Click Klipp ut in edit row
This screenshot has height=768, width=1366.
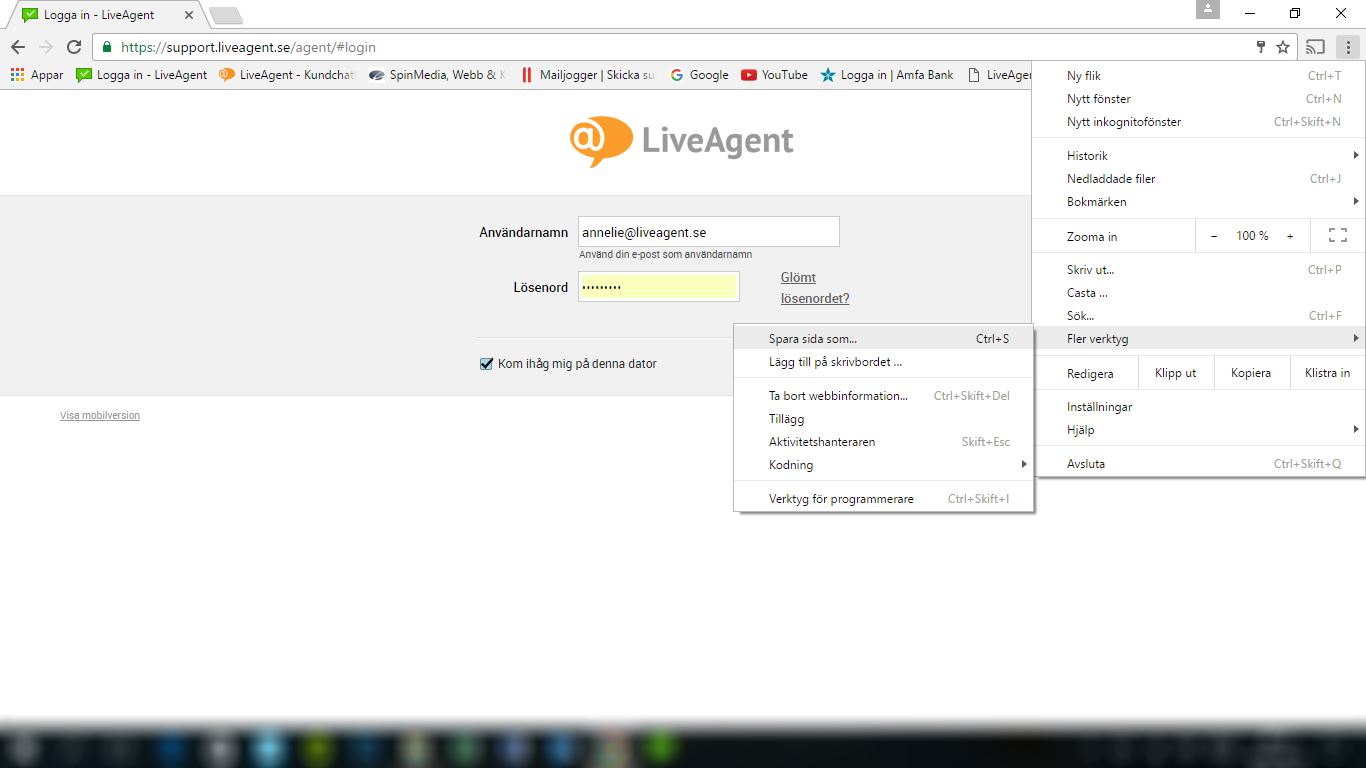[x=1176, y=373]
